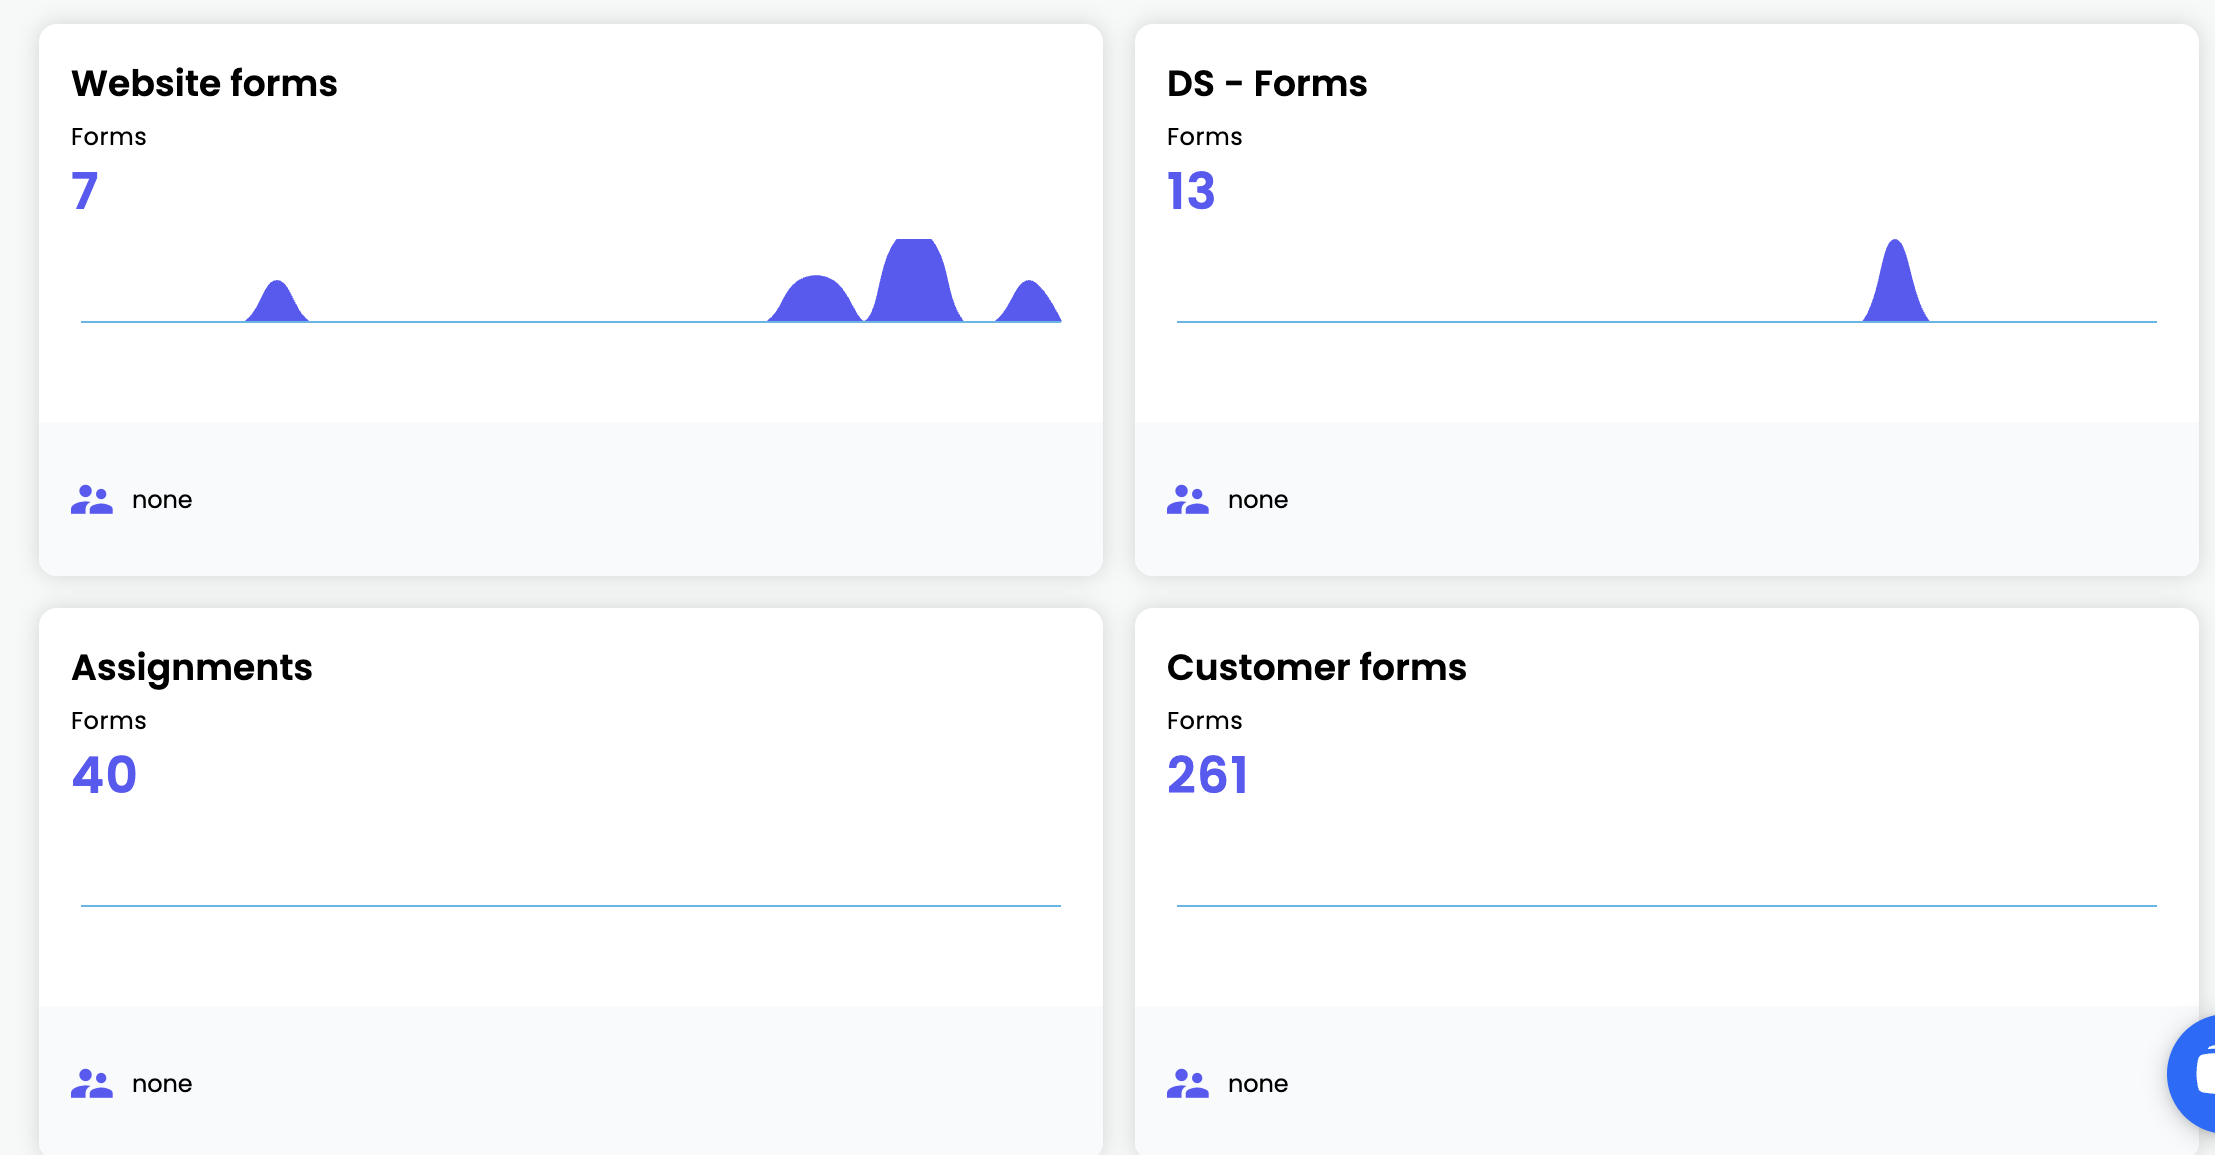Viewport: 2215px width, 1155px height.
Task: Click the single spike in DS - Forms chart
Action: (1896, 282)
